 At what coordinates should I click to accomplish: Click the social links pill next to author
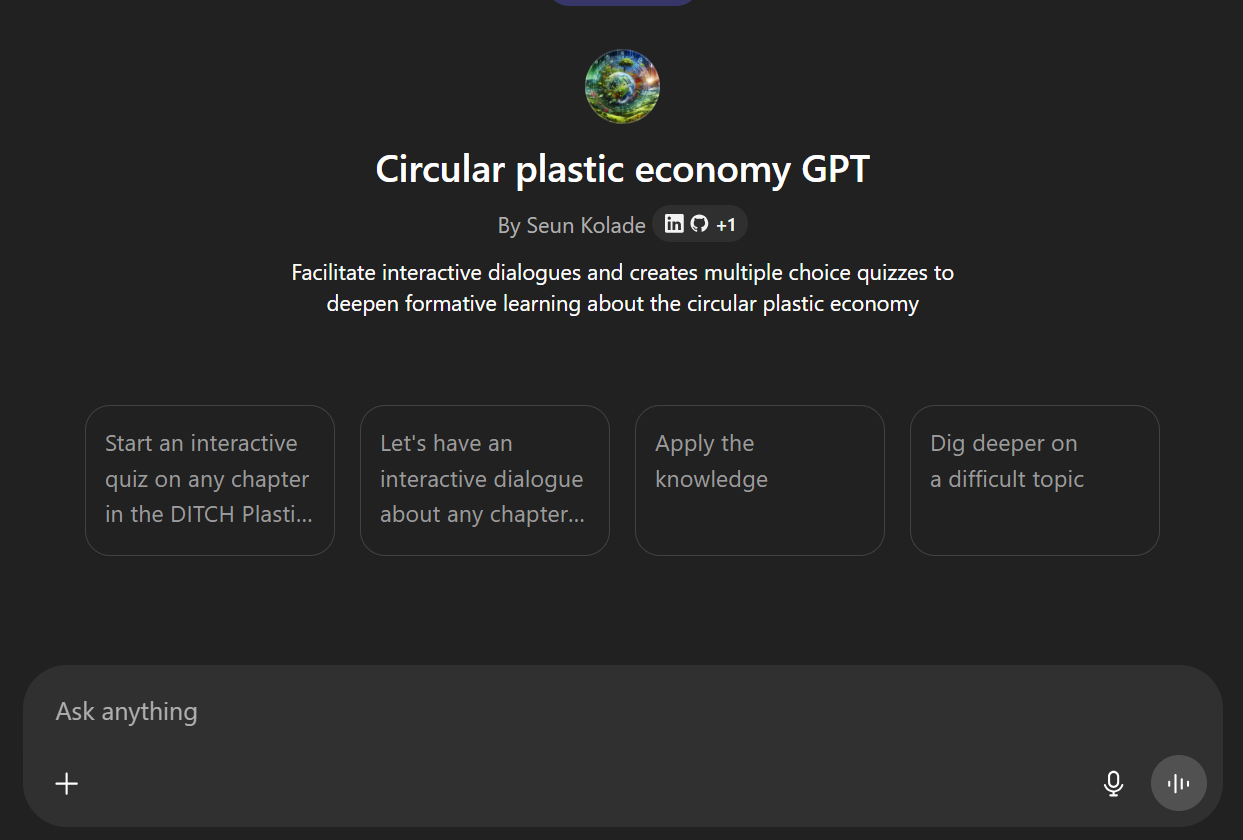coord(700,224)
